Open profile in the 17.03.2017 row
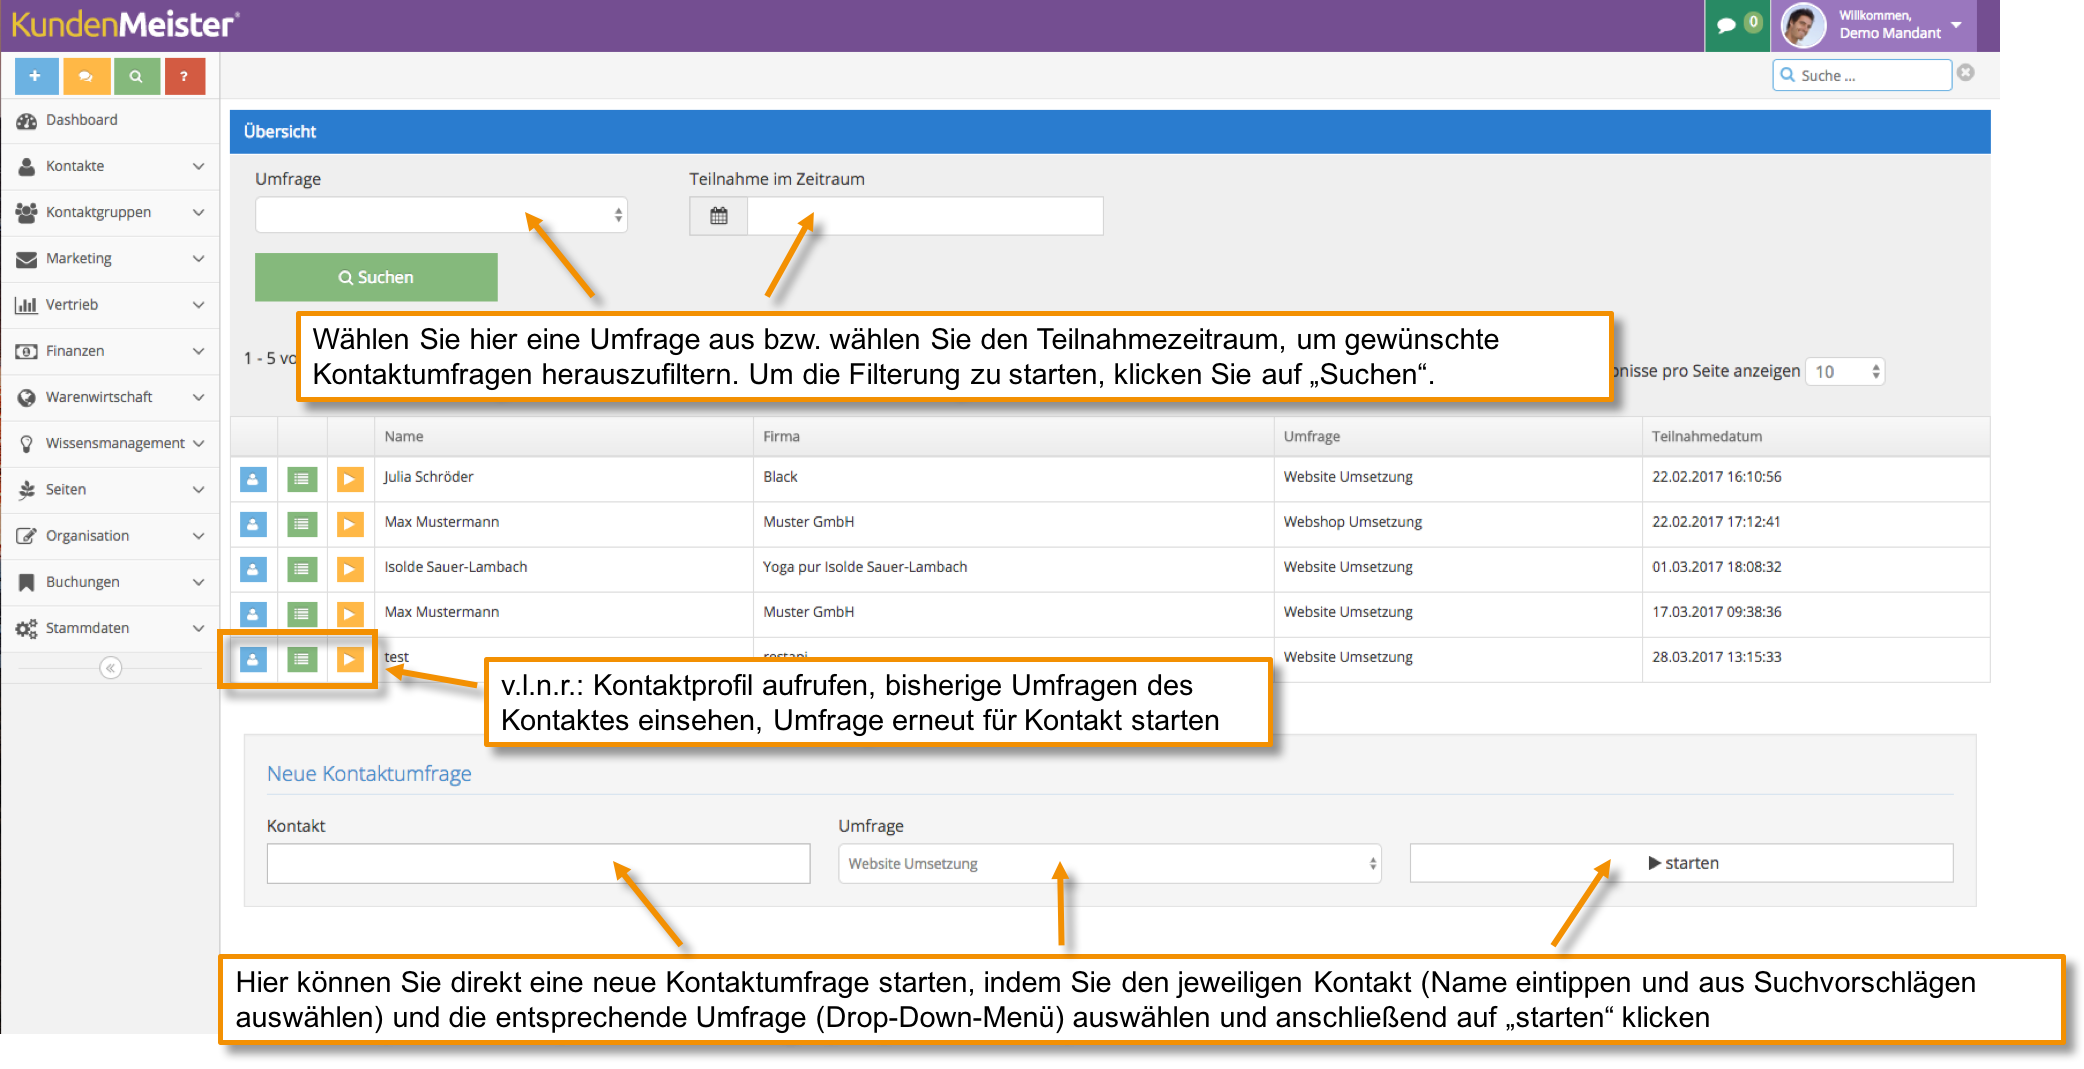This screenshot has width=2084, height=1069. click(x=253, y=614)
